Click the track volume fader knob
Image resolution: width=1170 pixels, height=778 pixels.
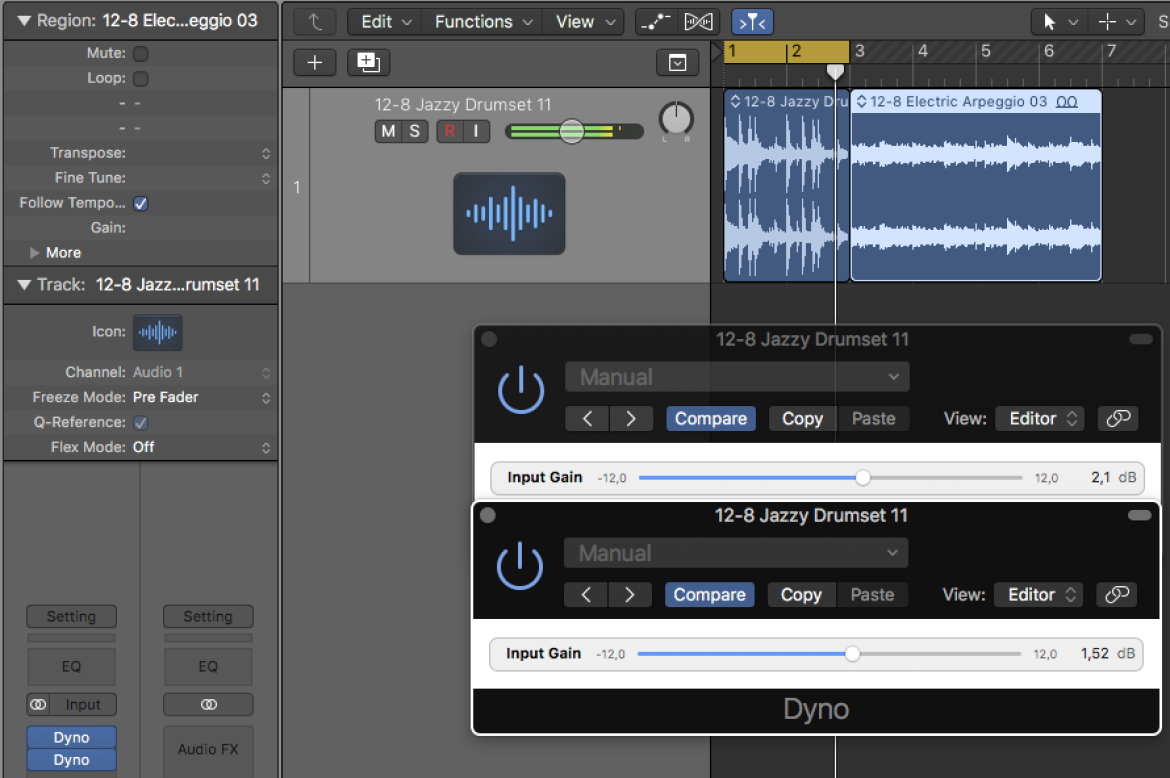[572, 131]
